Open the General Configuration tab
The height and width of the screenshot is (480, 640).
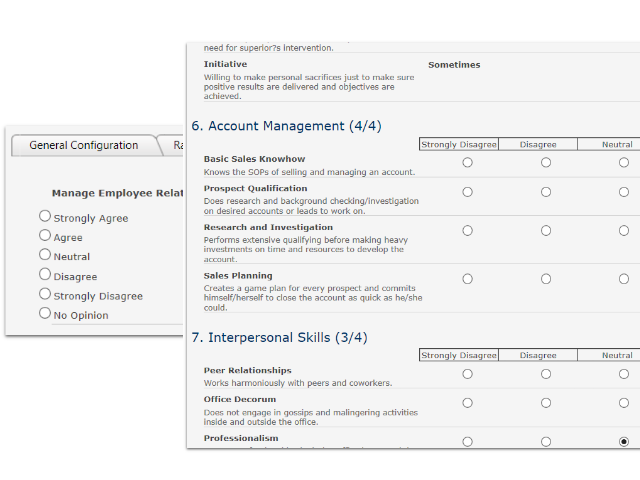(x=84, y=145)
